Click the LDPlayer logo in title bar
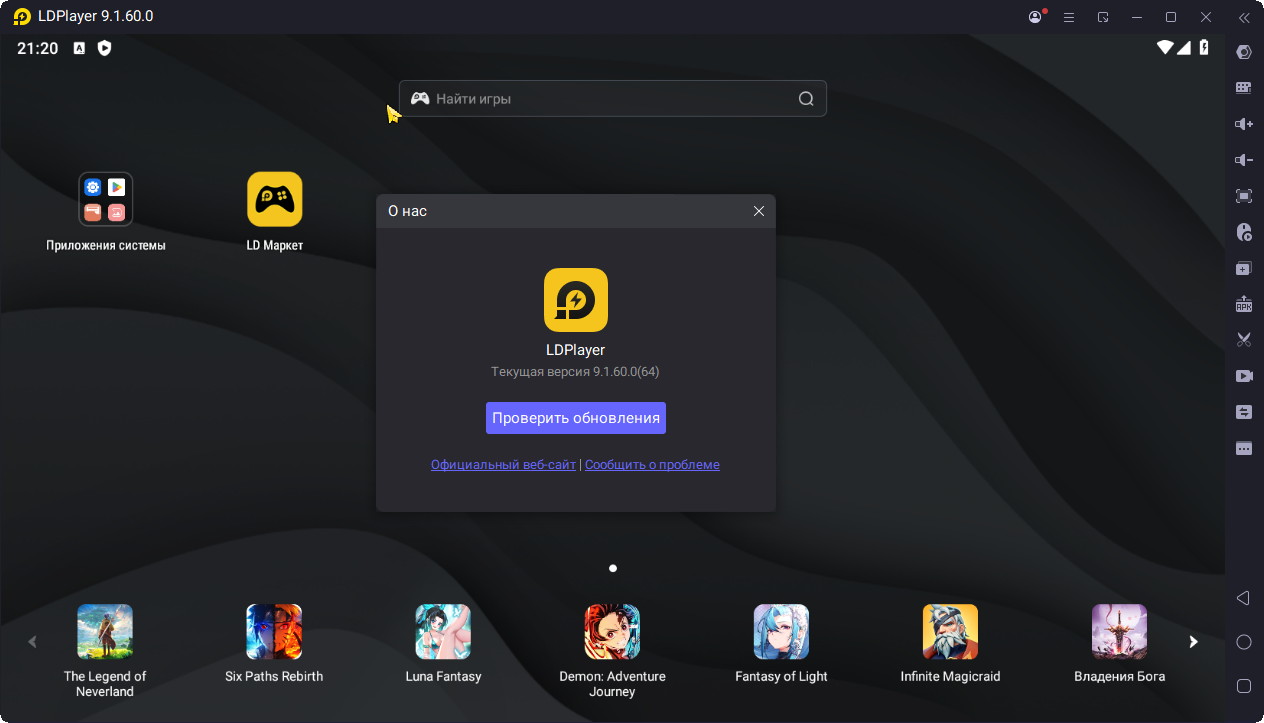 pyautogui.click(x=22, y=17)
